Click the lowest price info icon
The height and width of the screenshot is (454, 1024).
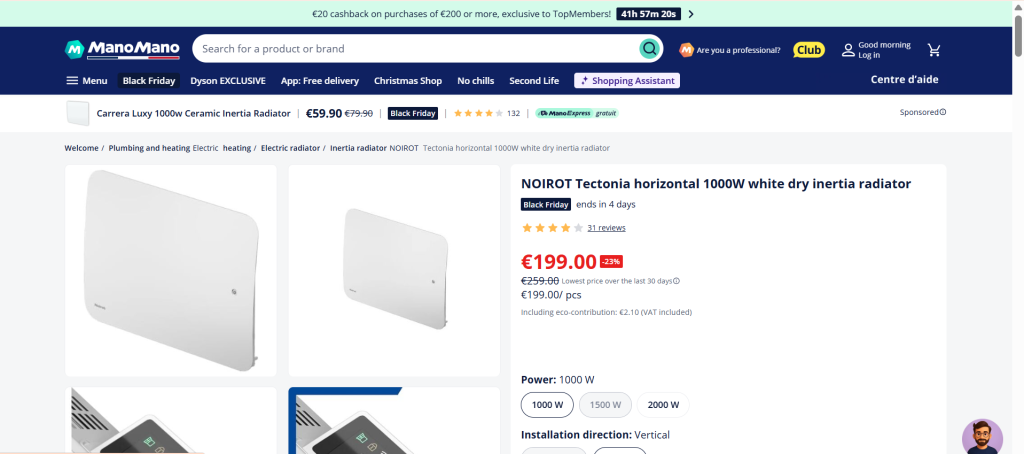pos(676,281)
